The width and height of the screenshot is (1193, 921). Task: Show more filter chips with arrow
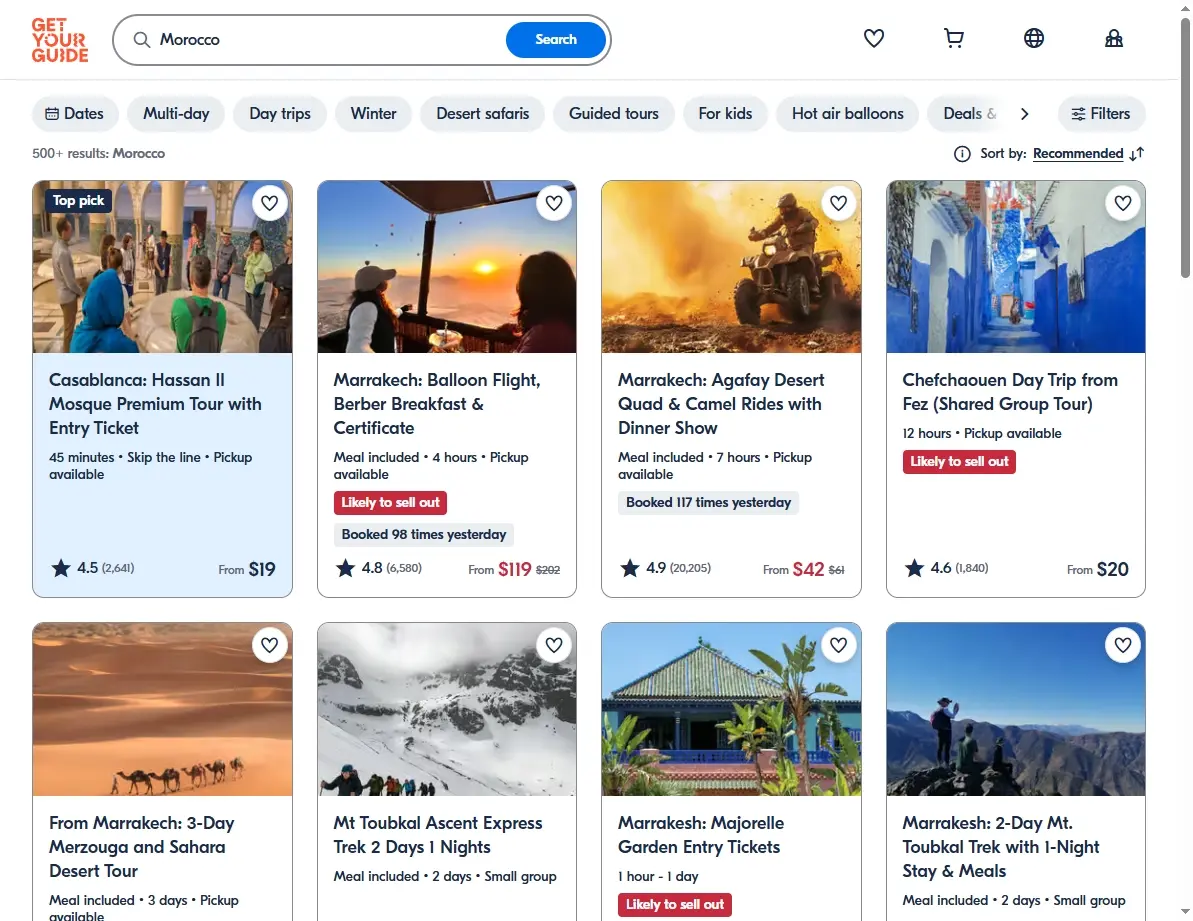click(1024, 113)
